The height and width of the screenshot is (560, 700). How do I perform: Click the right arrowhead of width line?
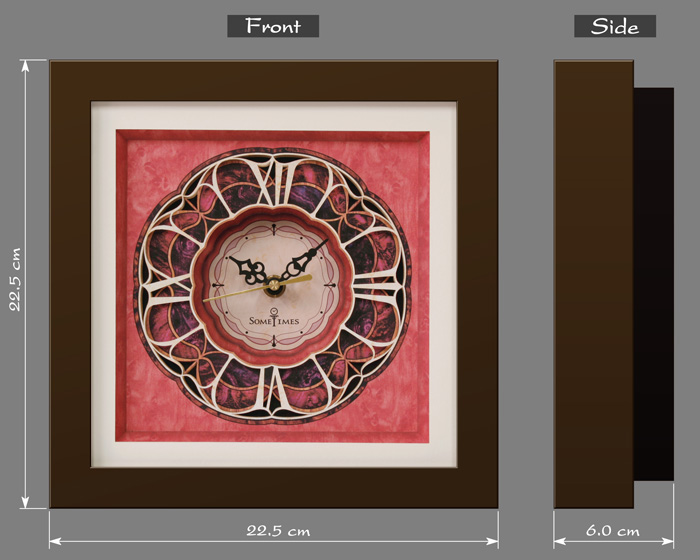click(492, 541)
